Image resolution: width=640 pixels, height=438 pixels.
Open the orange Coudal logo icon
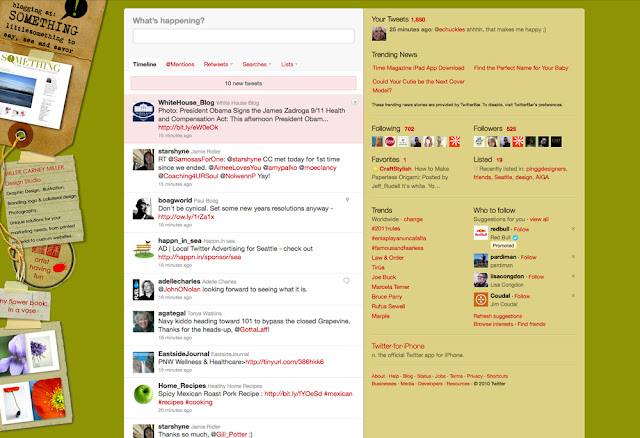[x=481, y=300]
